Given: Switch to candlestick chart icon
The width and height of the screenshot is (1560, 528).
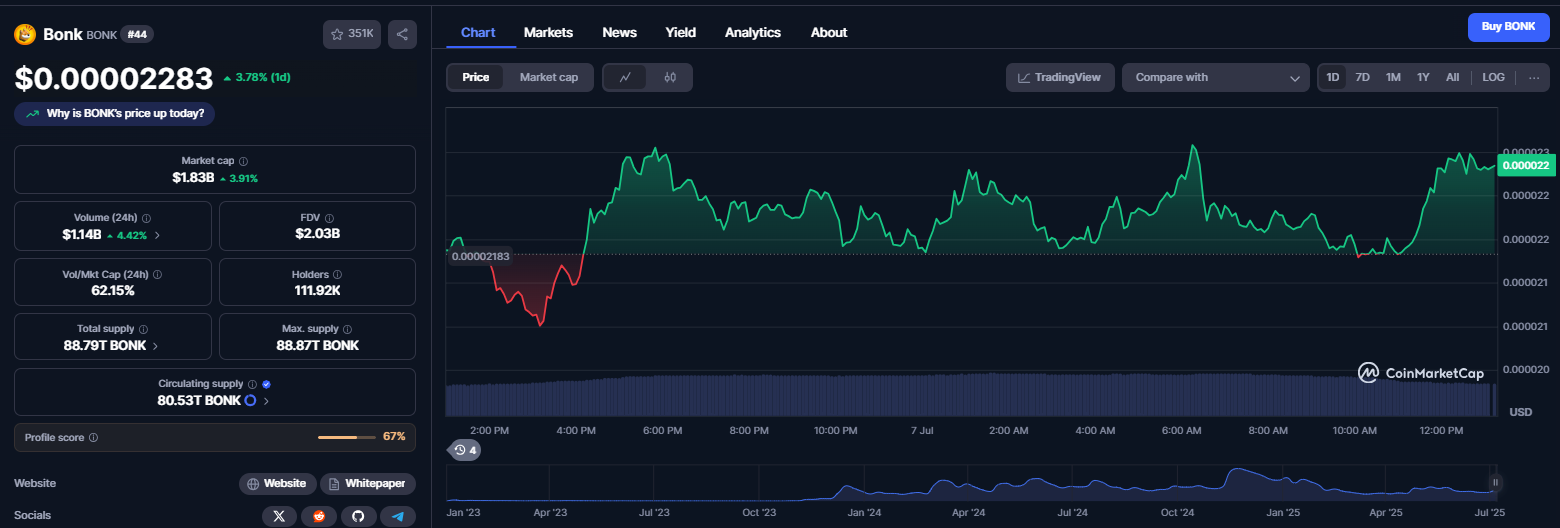Looking at the screenshot, I should (x=670, y=77).
